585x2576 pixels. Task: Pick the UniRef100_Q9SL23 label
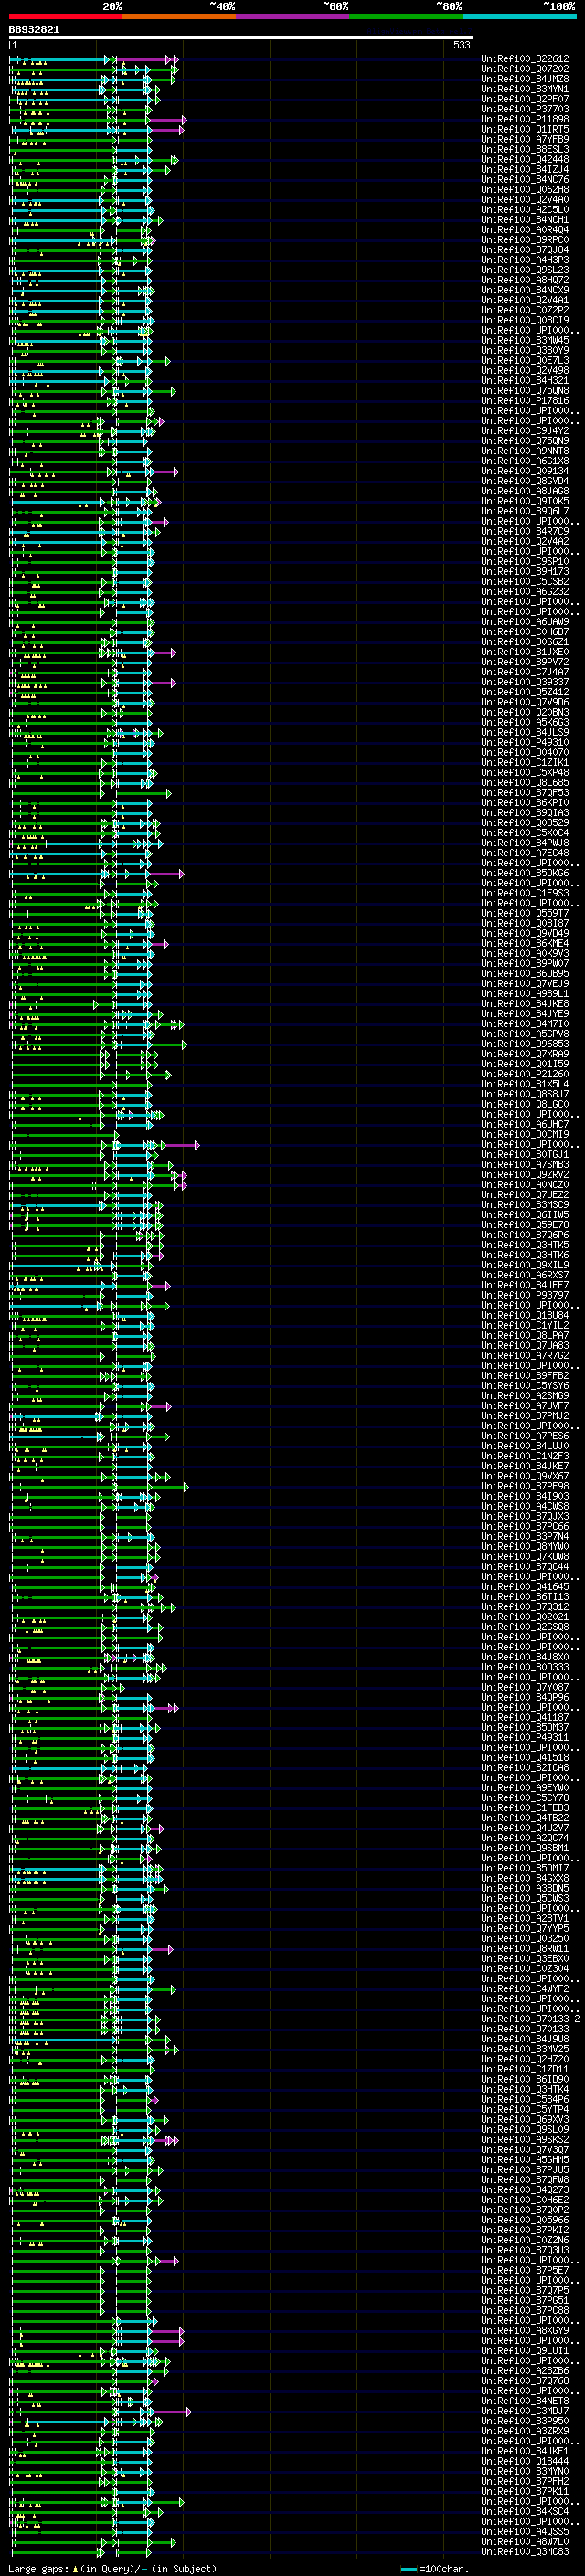point(525,270)
